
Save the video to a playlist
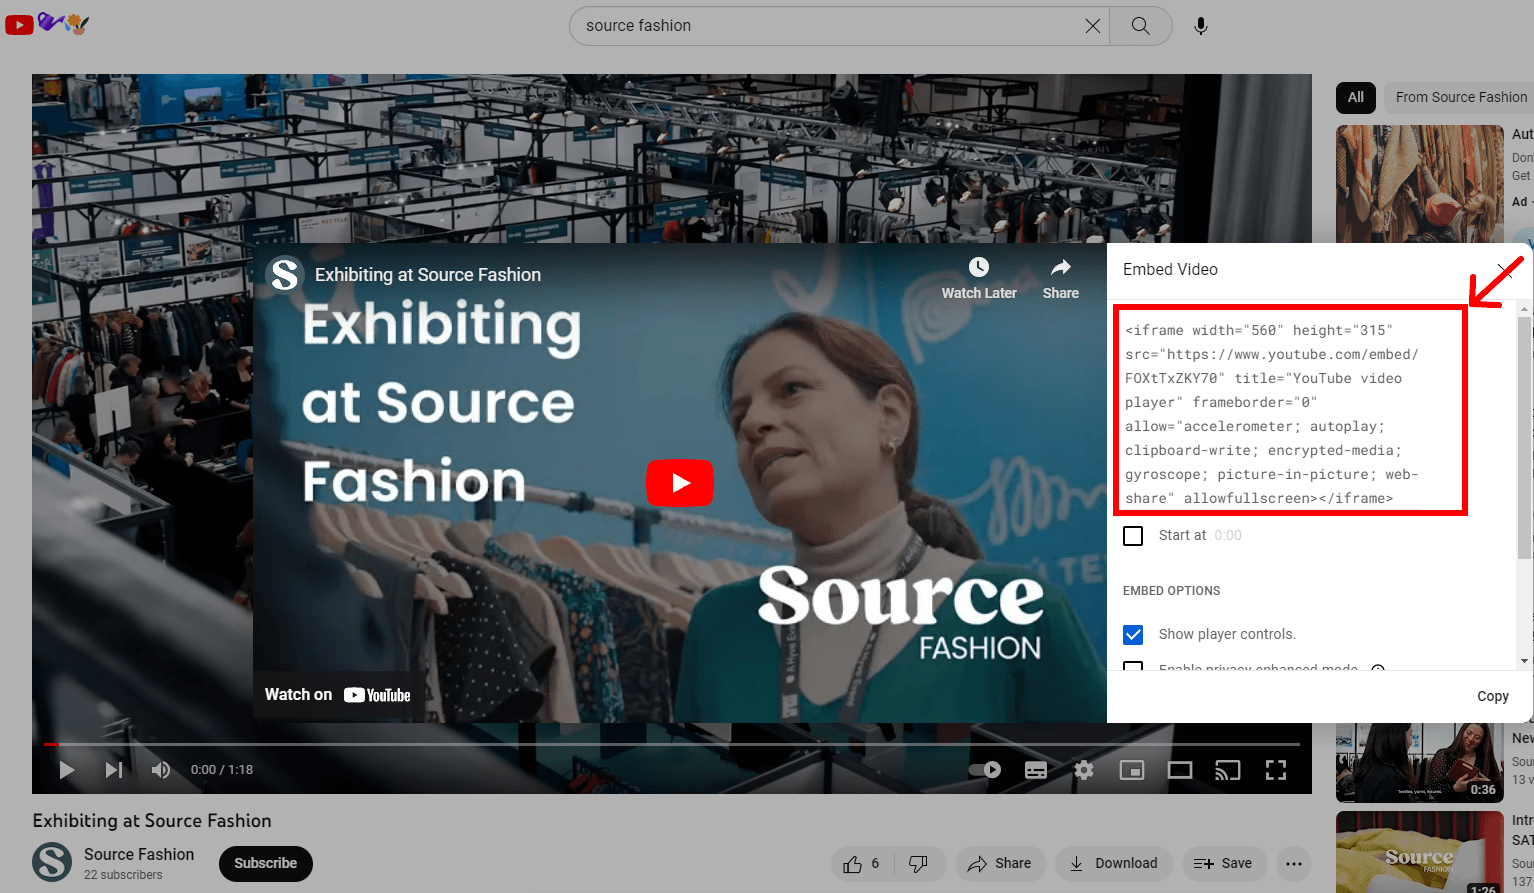(x=1223, y=863)
